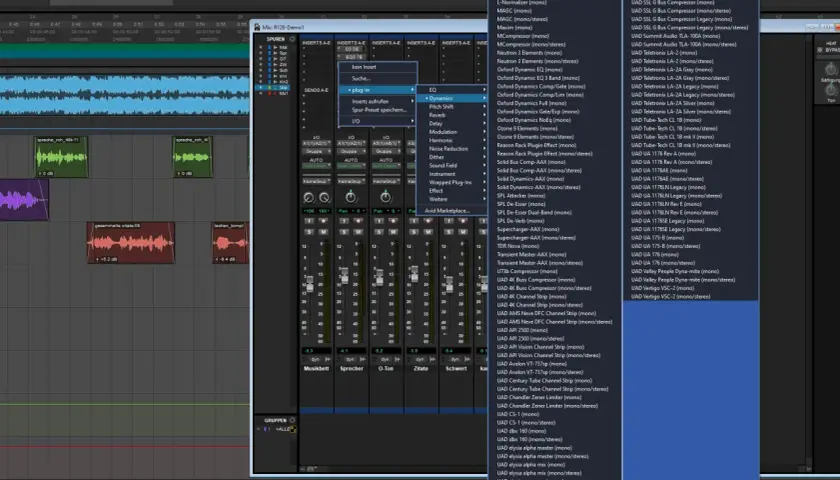
Task: Turn the pan knob on Sprecher channel
Action: pos(350,197)
